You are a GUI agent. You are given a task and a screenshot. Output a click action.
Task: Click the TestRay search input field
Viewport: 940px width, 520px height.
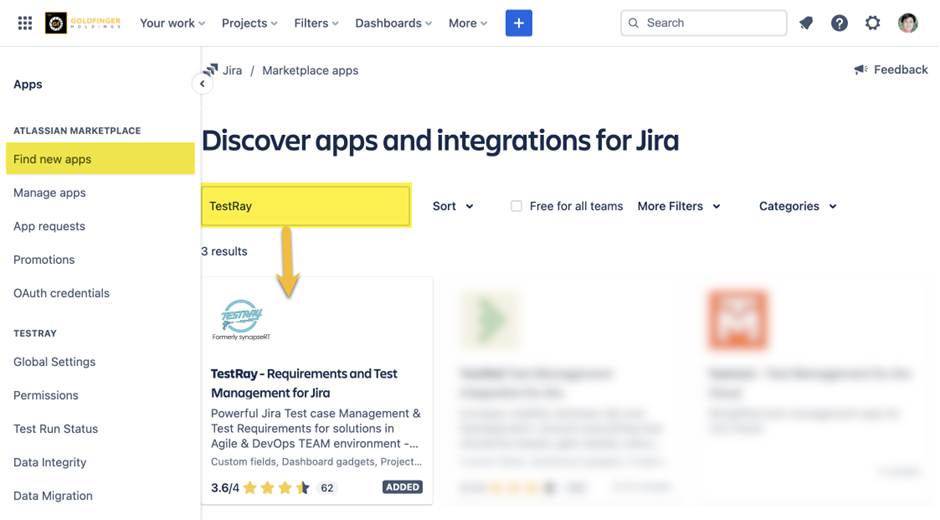305,206
